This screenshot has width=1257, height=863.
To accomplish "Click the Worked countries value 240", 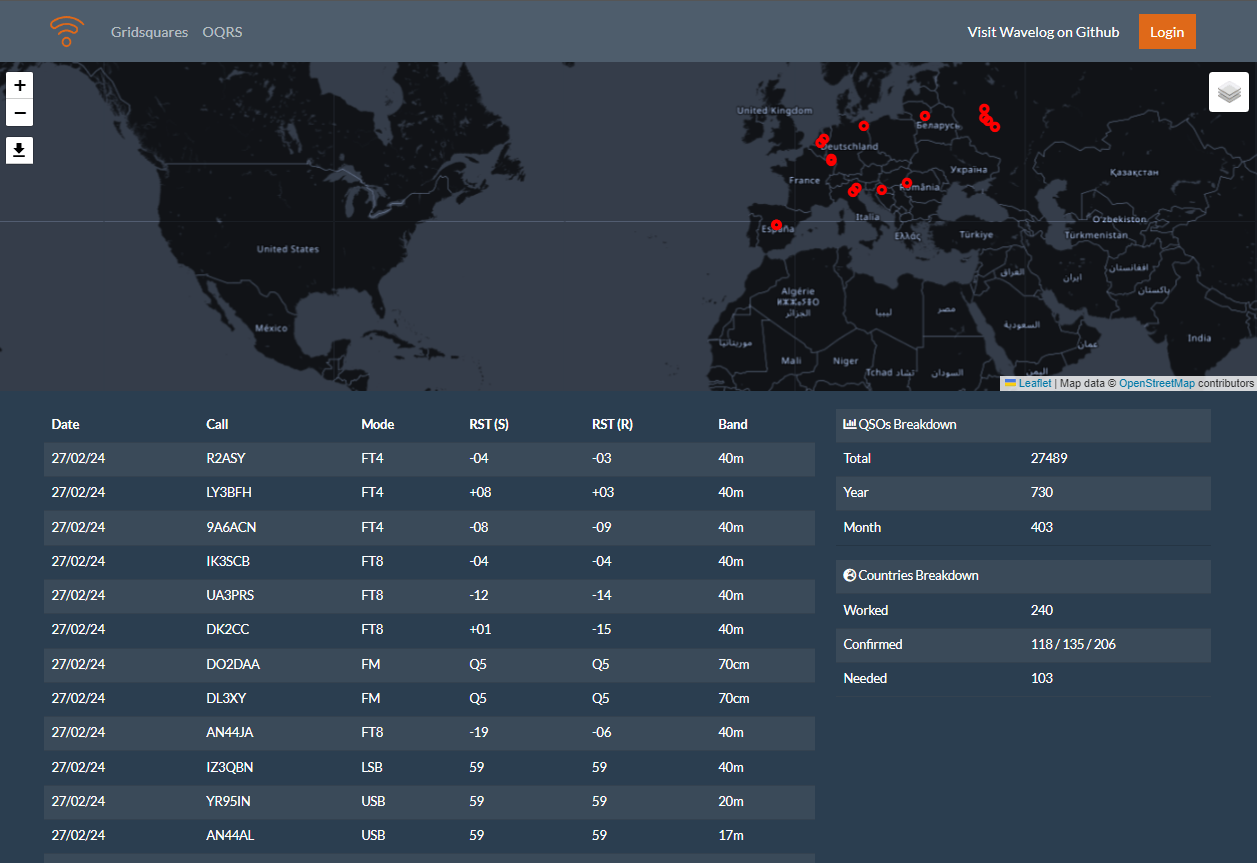I will 1042,610.
